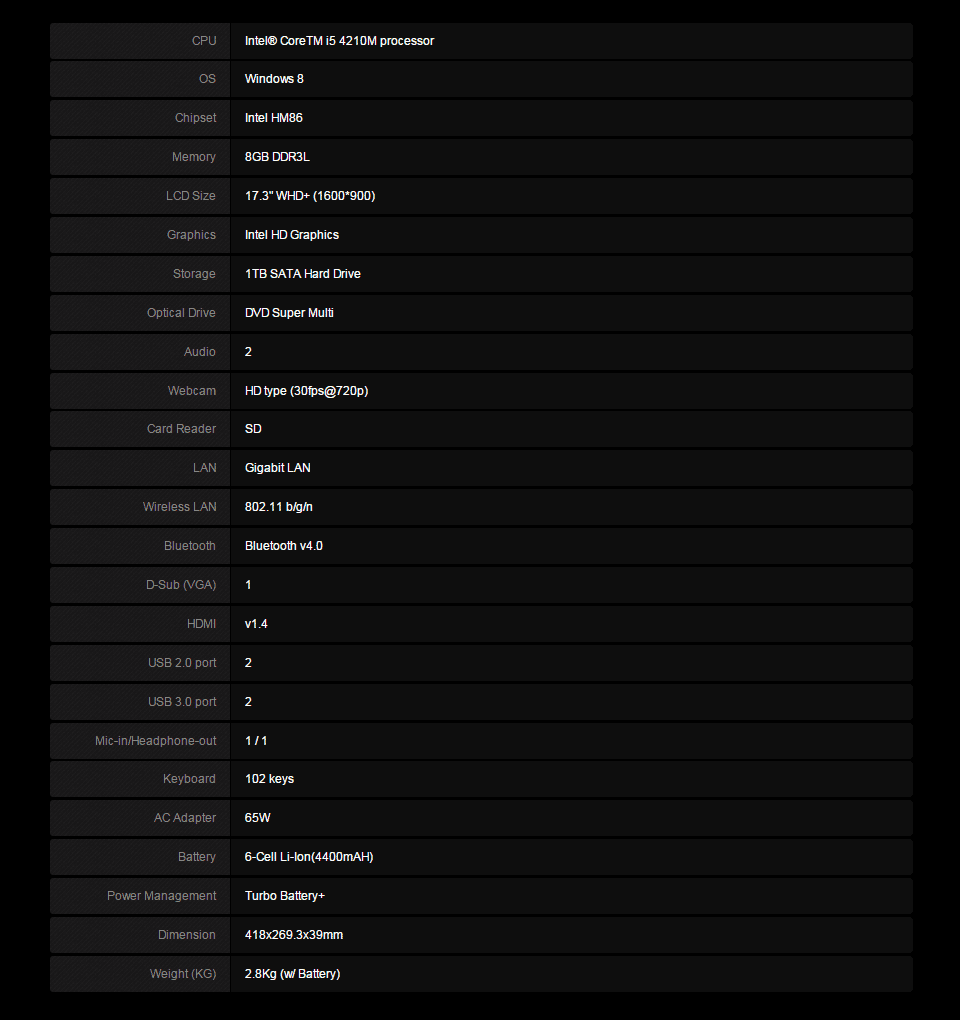The width and height of the screenshot is (960, 1020).
Task: Click the USB 3.0 port label
Action: pos(181,702)
